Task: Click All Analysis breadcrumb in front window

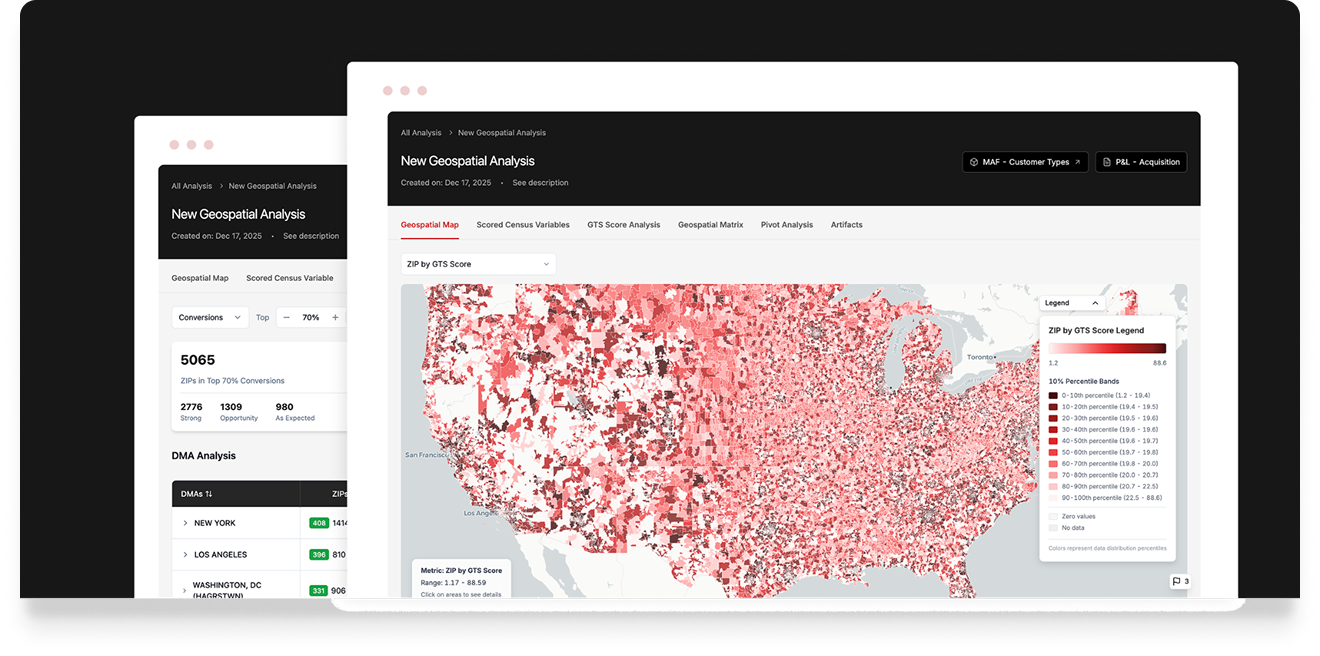Action: [421, 133]
